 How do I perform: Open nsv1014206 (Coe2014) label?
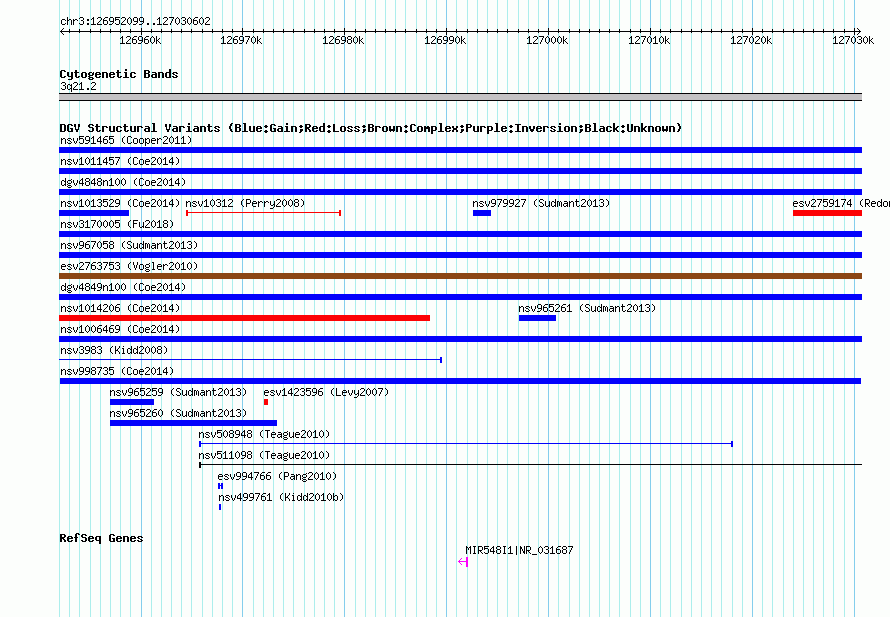(x=120, y=308)
